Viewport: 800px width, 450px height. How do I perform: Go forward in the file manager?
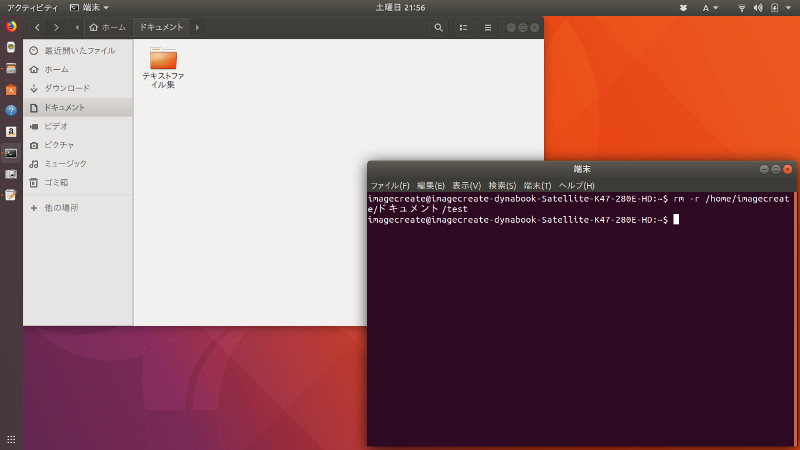coord(56,28)
